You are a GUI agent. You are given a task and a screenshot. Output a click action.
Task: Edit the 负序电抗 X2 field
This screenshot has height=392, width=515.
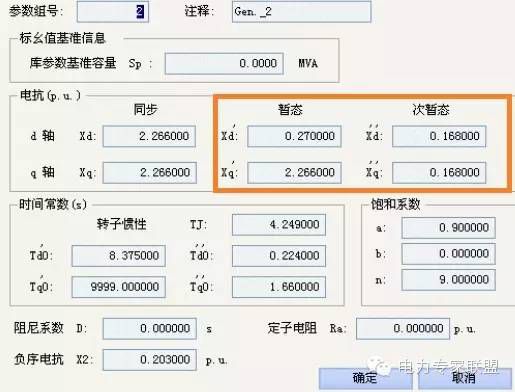coord(149,360)
